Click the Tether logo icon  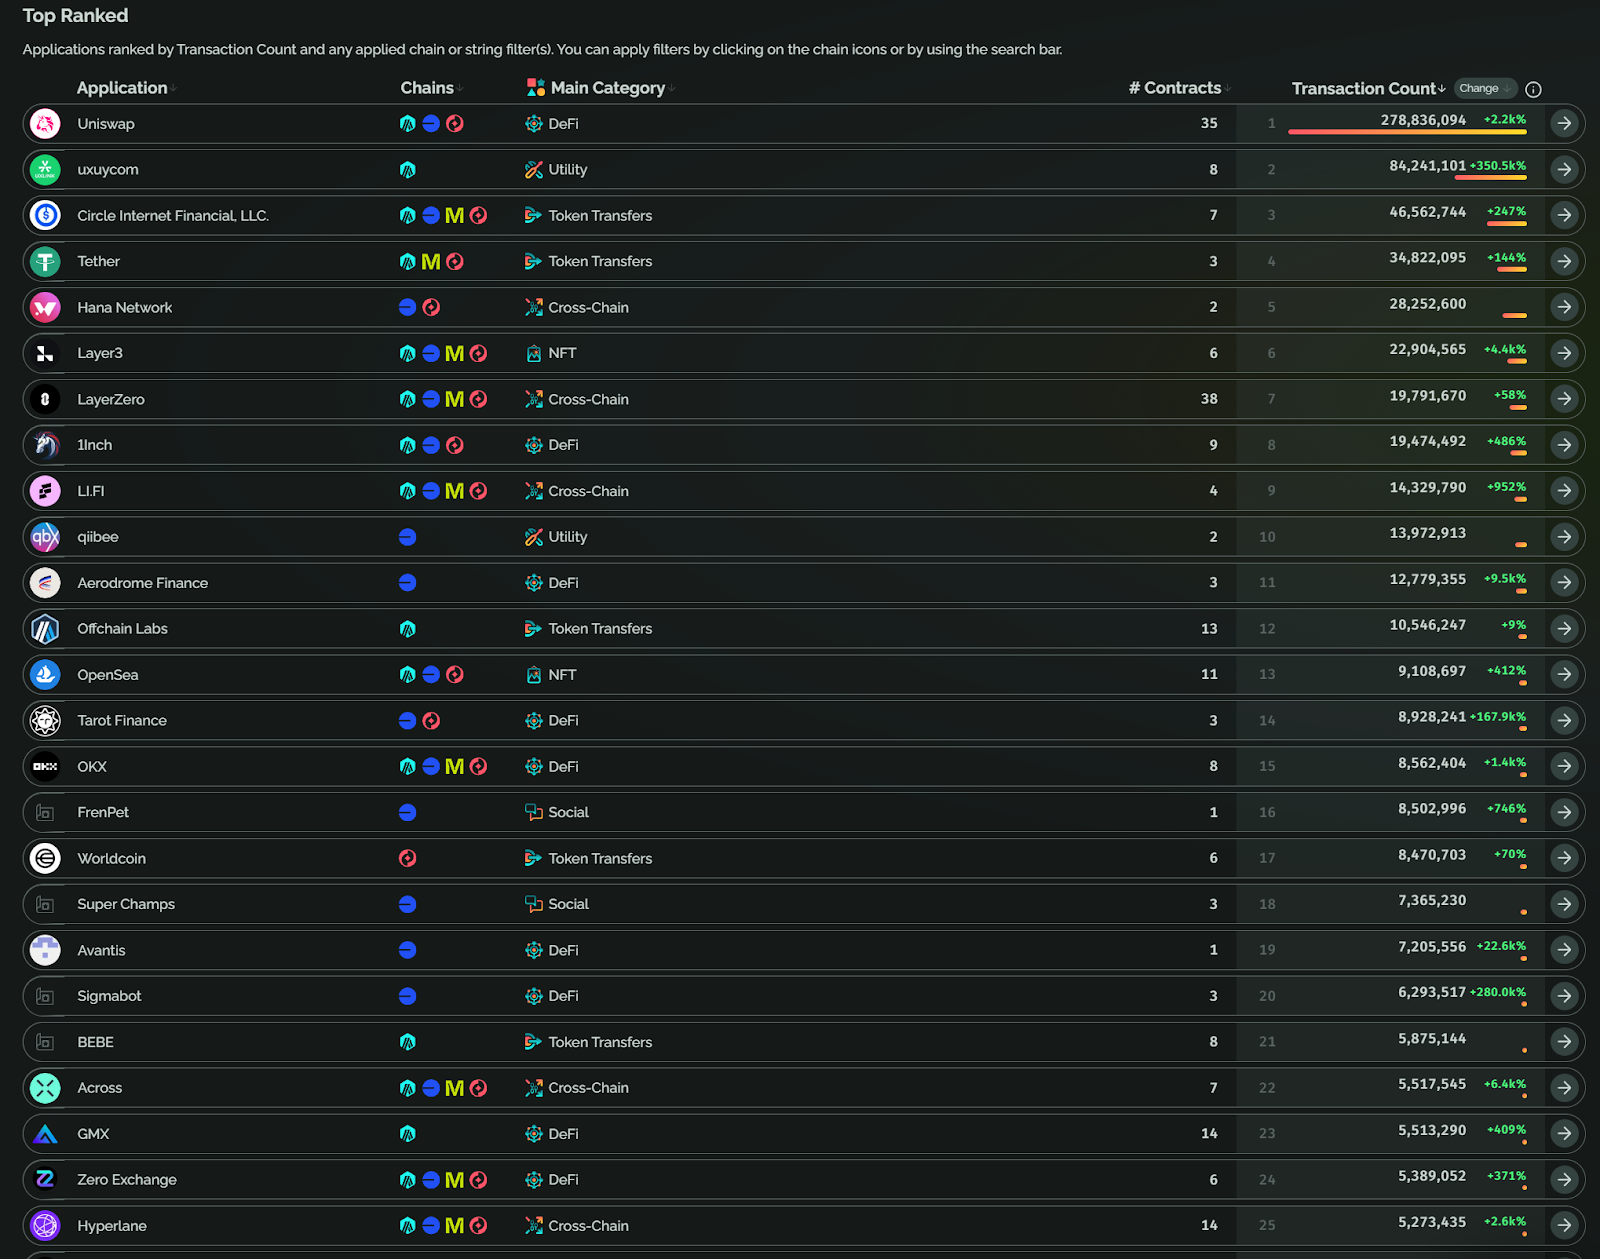click(x=45, y=262)
